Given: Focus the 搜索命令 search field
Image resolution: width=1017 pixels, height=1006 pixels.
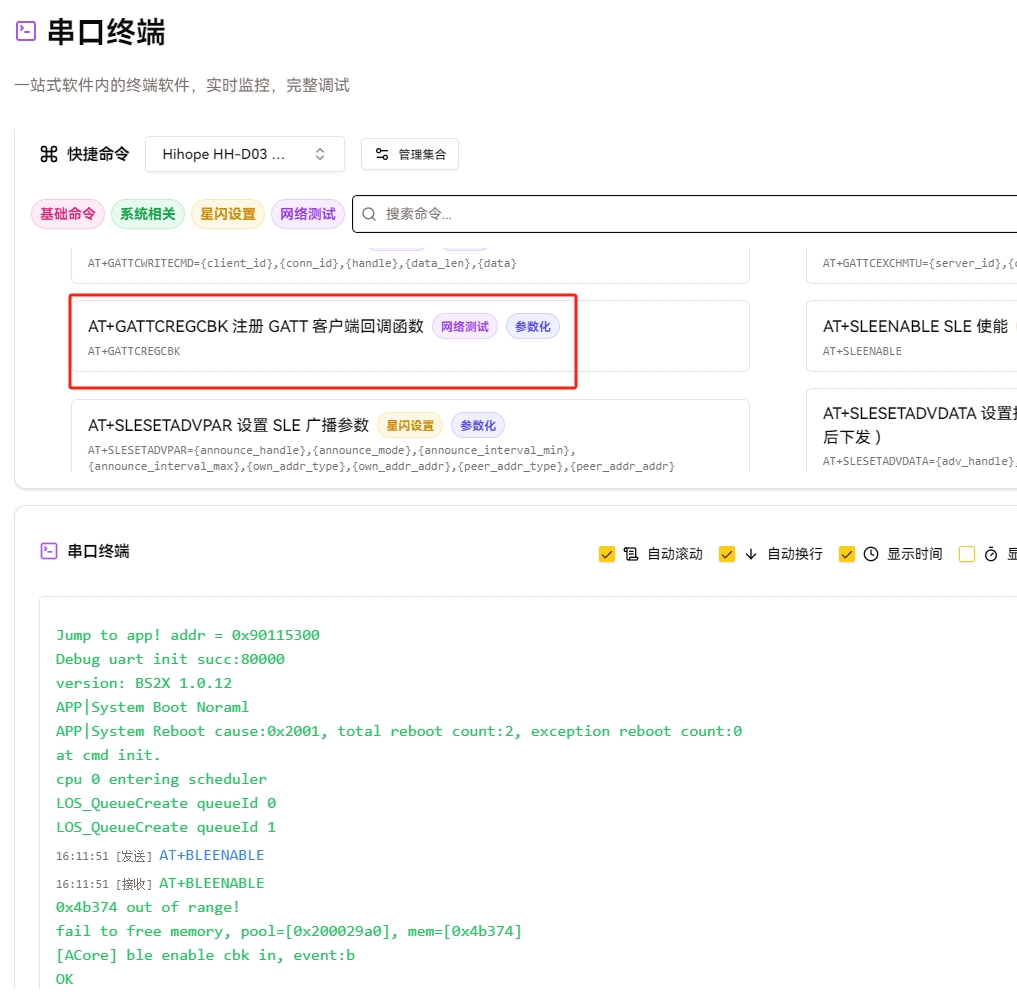Looking at the screenshot, I should pyautogui.click(x=685, y=214).
